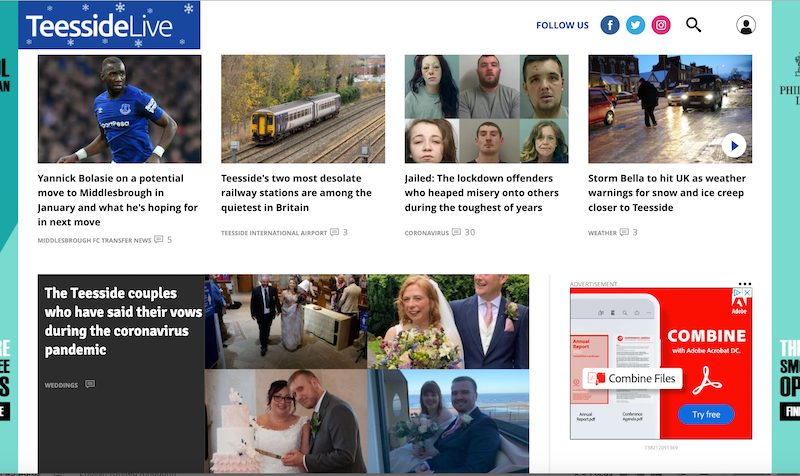The width and height of the screenshot is (800, 476).
Task: Open the Teesside Live Instagram page
Action: coord(661,26)
